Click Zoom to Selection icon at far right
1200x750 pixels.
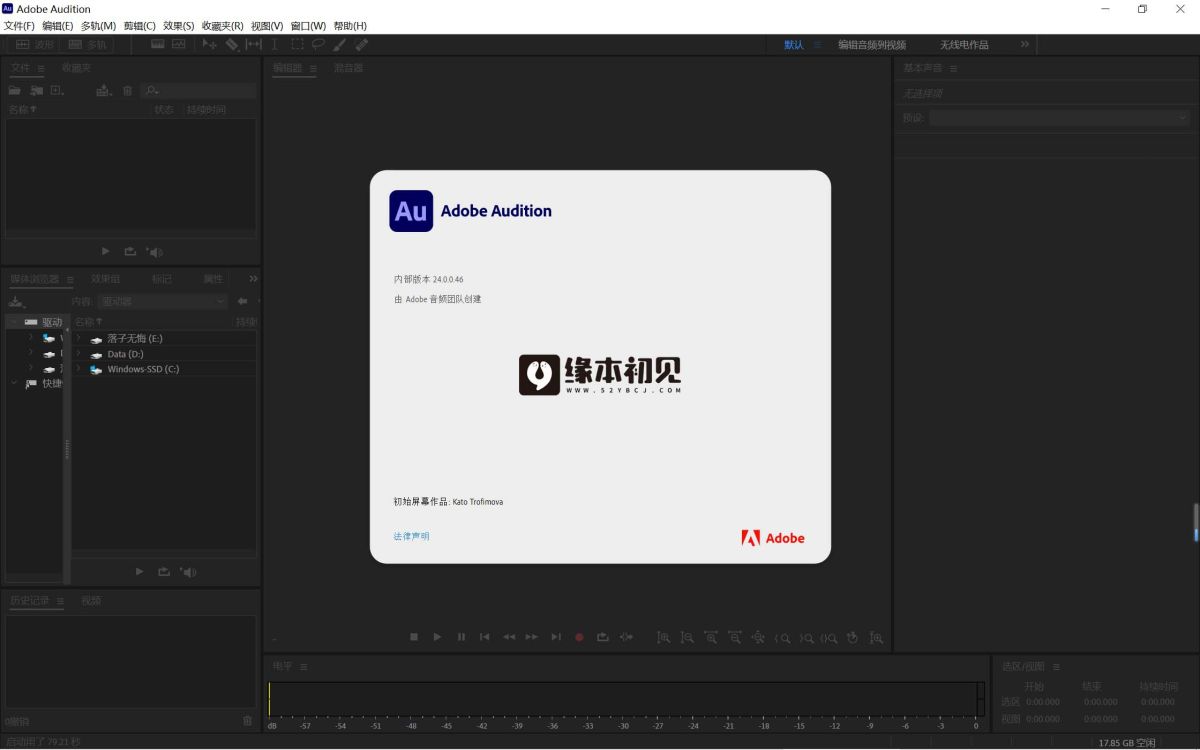pyautogui.click(x=876, y=637)
